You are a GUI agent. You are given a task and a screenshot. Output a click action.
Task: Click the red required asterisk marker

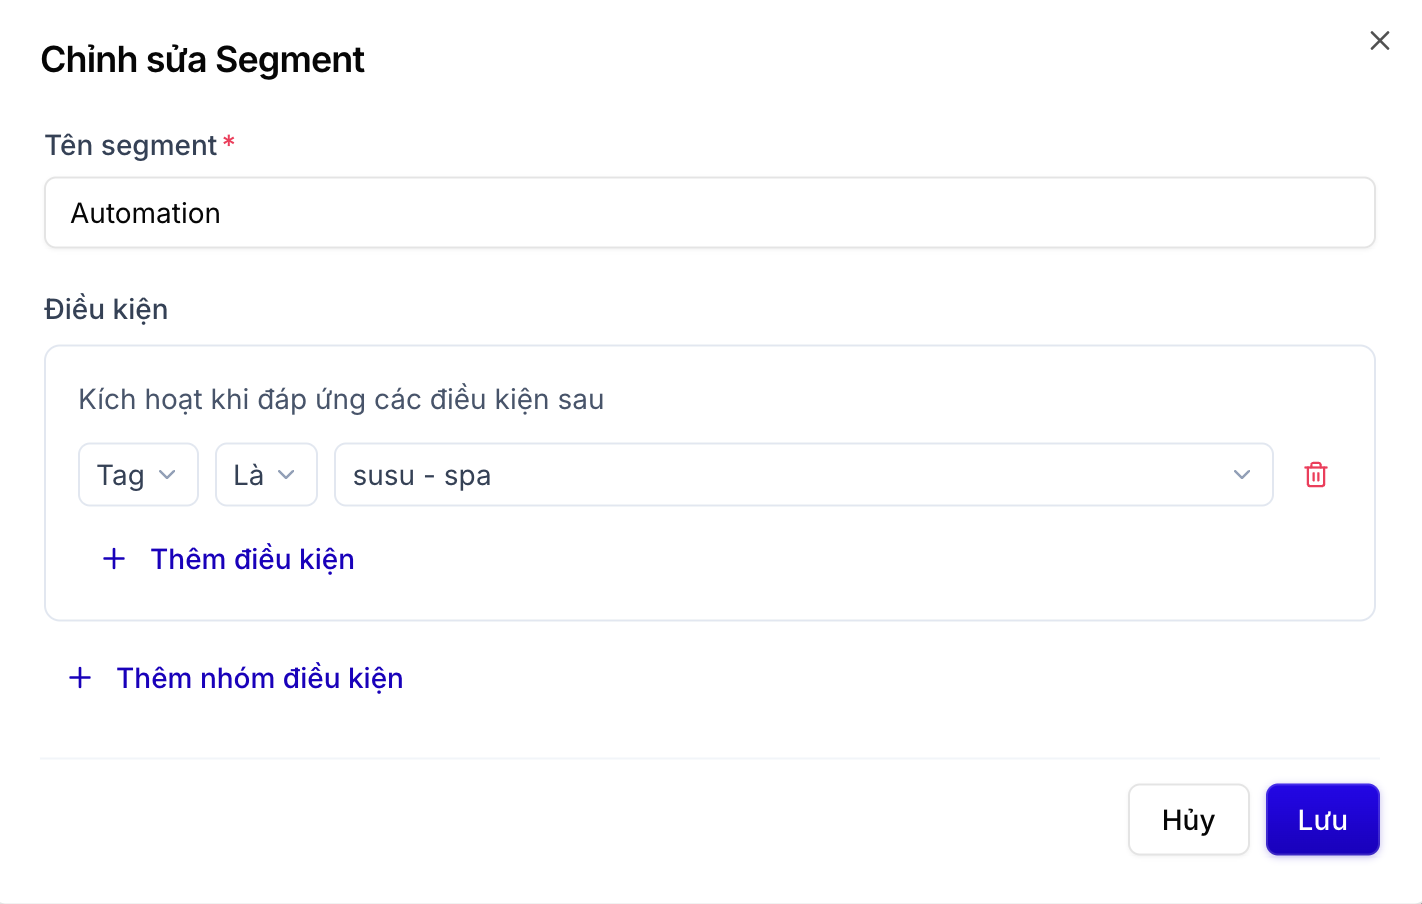tap(229, 142)
